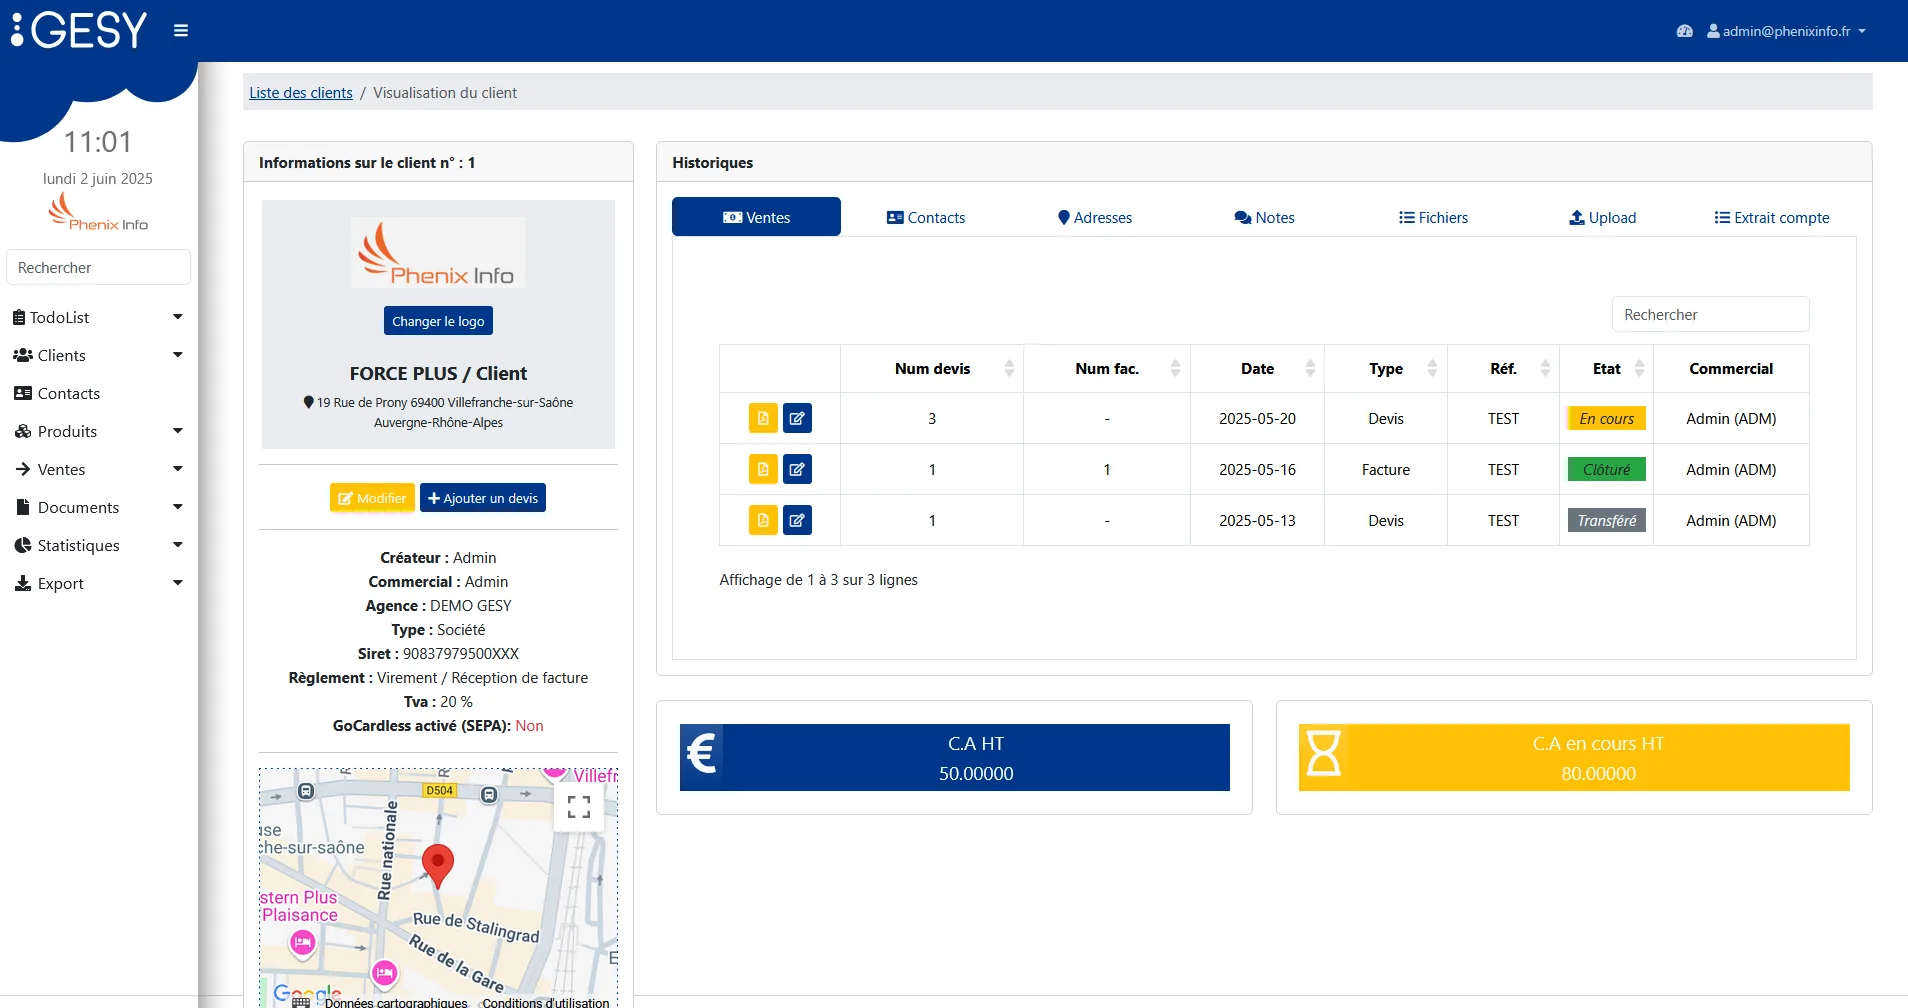Click the Documents file icon in sidebar
The image size is (1908, 1008).
[x=23, y=507]
